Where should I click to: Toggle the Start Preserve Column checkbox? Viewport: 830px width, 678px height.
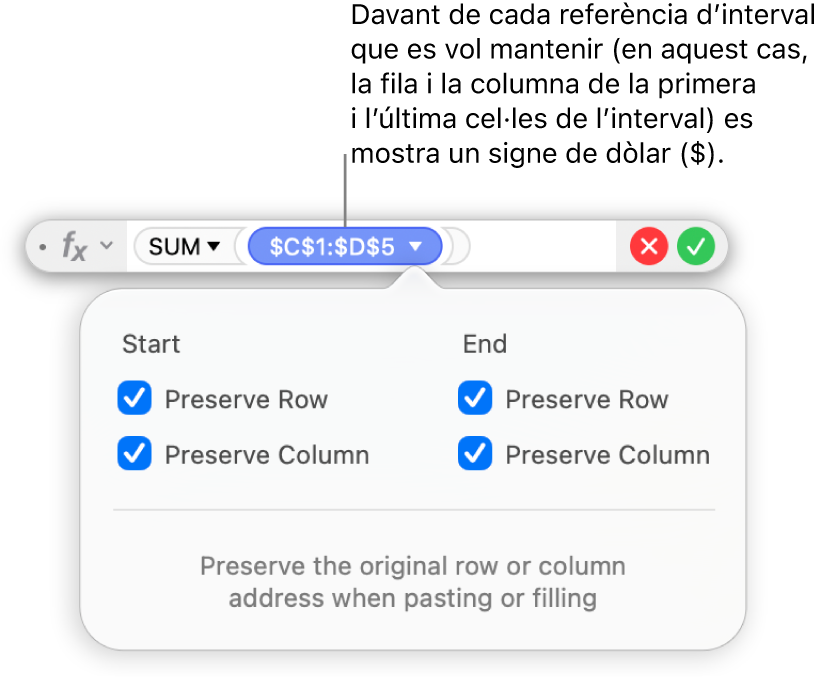point(134,455)
